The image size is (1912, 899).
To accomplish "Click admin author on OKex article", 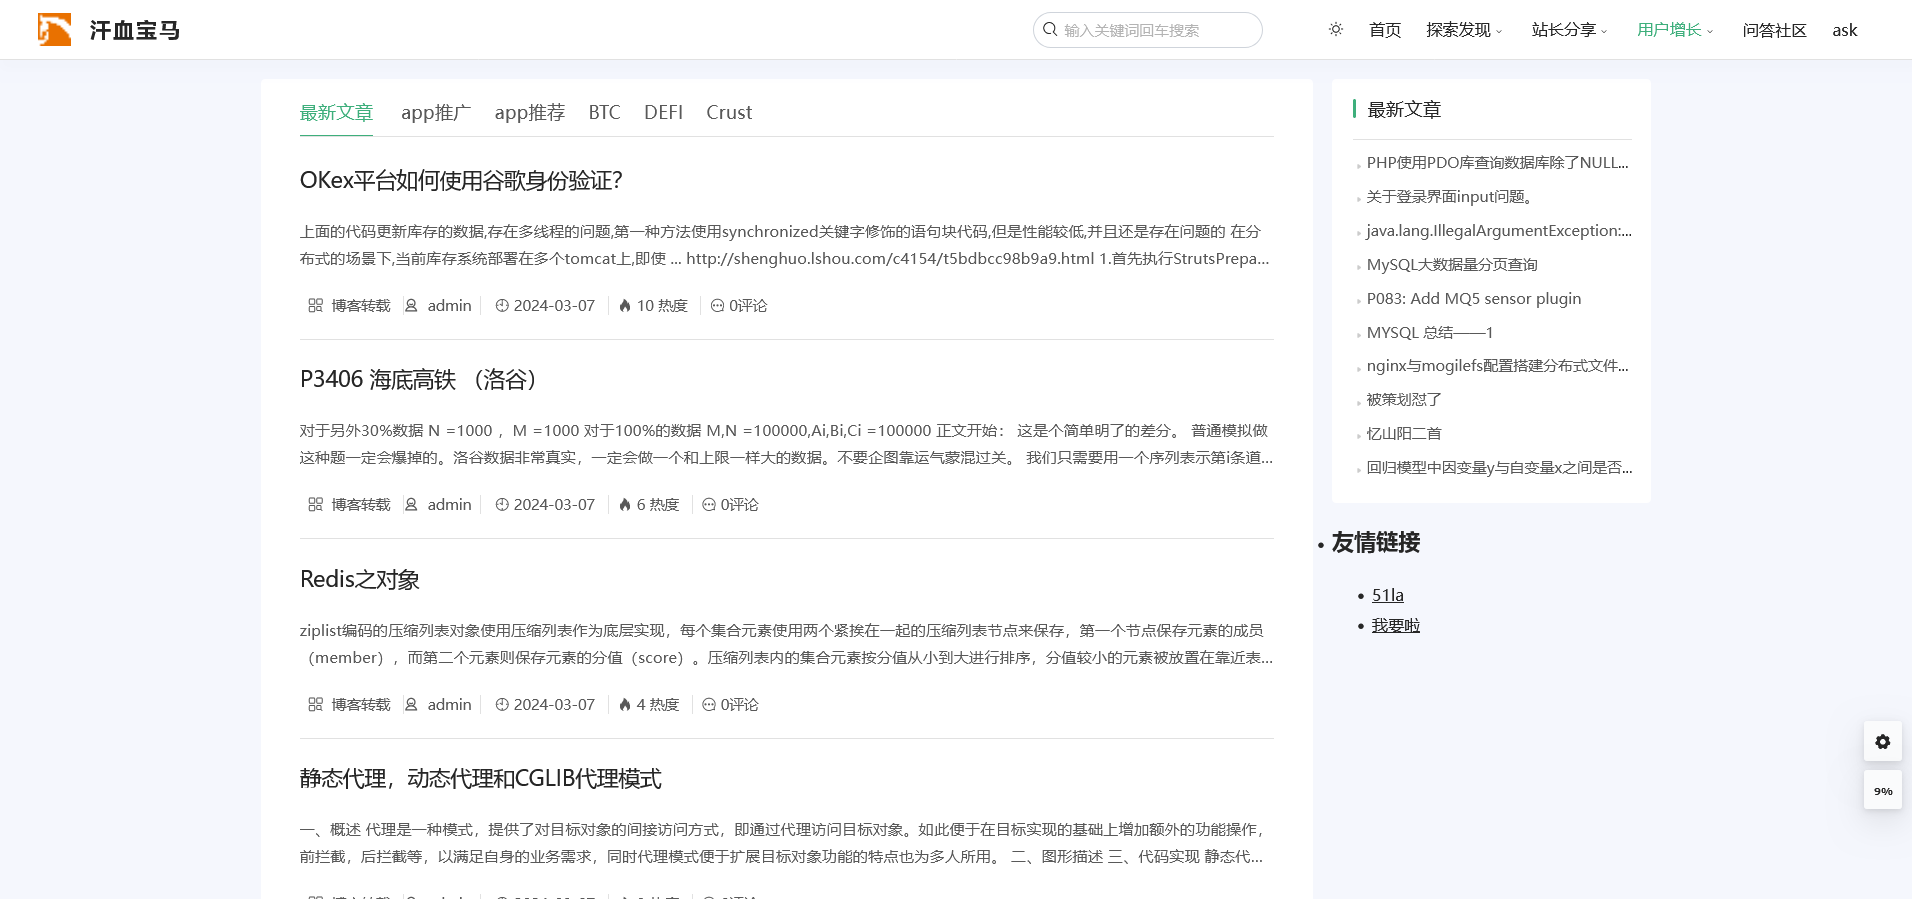I will 449,306.
